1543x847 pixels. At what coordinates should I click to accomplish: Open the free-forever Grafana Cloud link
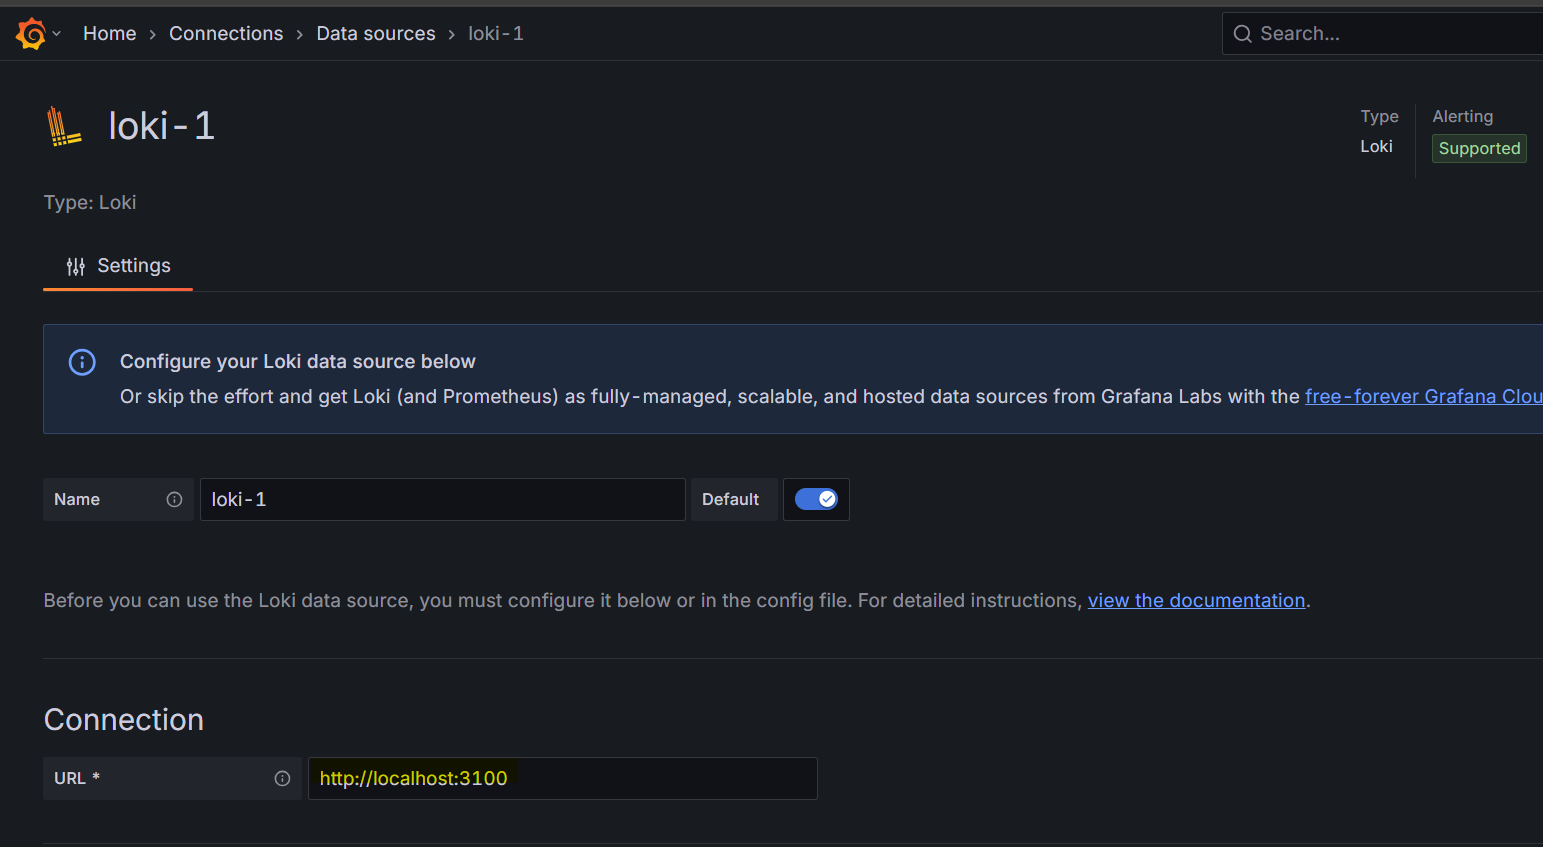(1424, 397)
